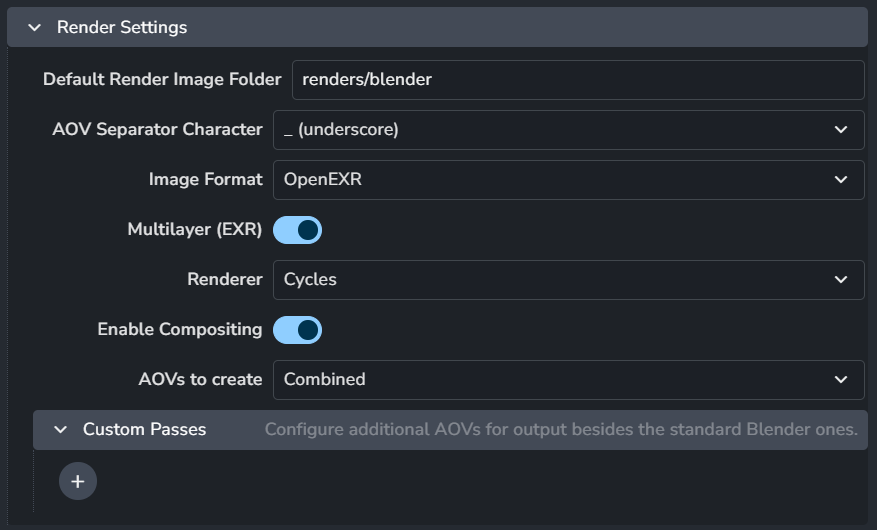Open the OpenEXR image format dropdown
Viewport: 877px width, 530px height.
coord(550,180)
